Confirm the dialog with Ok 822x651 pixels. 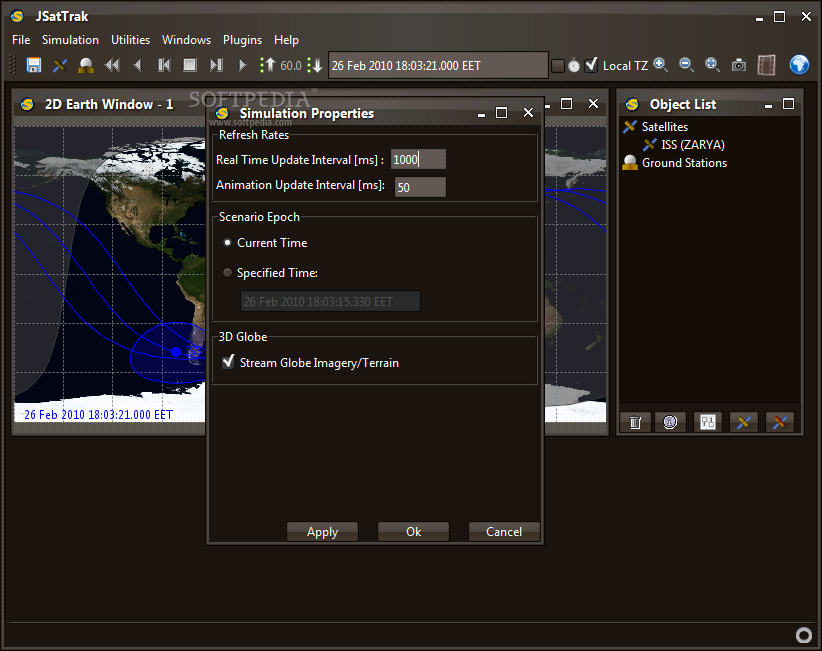[x=413, y=531]
